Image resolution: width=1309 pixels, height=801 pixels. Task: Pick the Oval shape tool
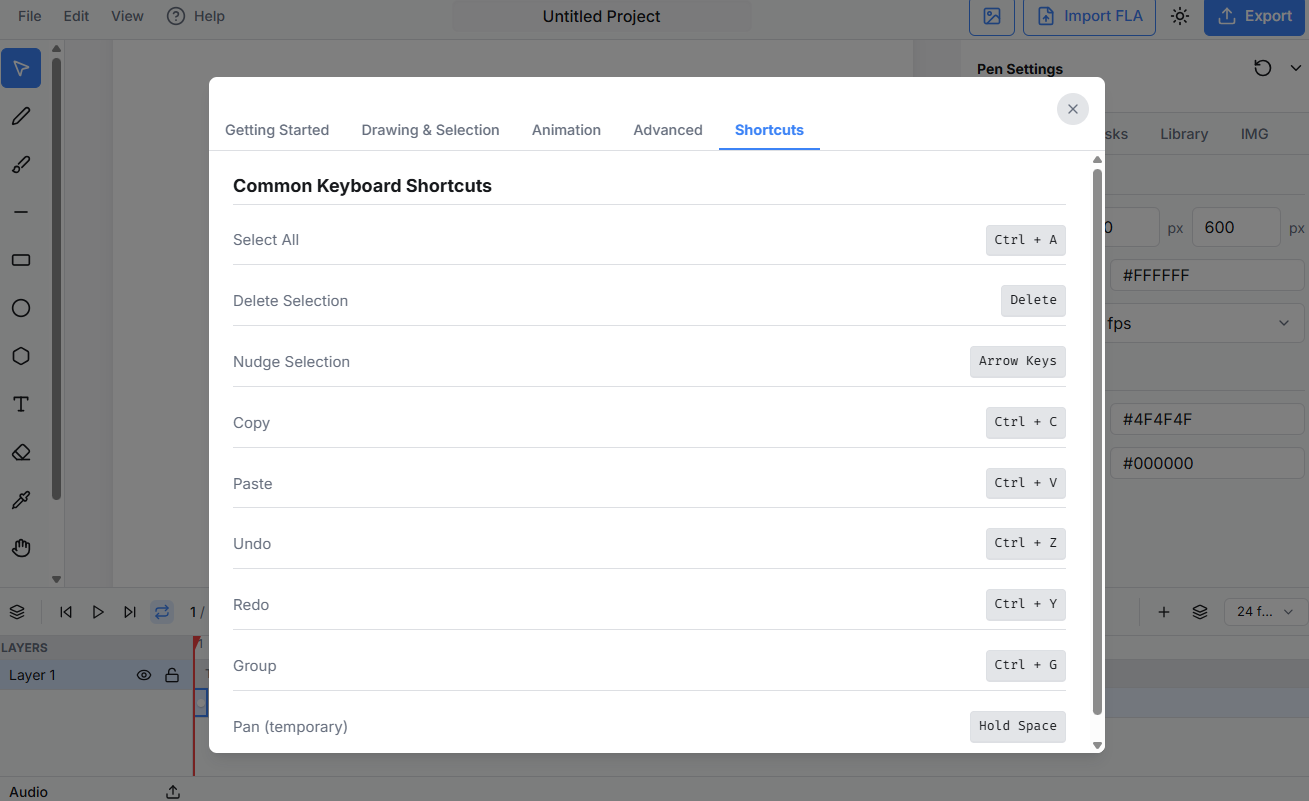click(21, 308)
